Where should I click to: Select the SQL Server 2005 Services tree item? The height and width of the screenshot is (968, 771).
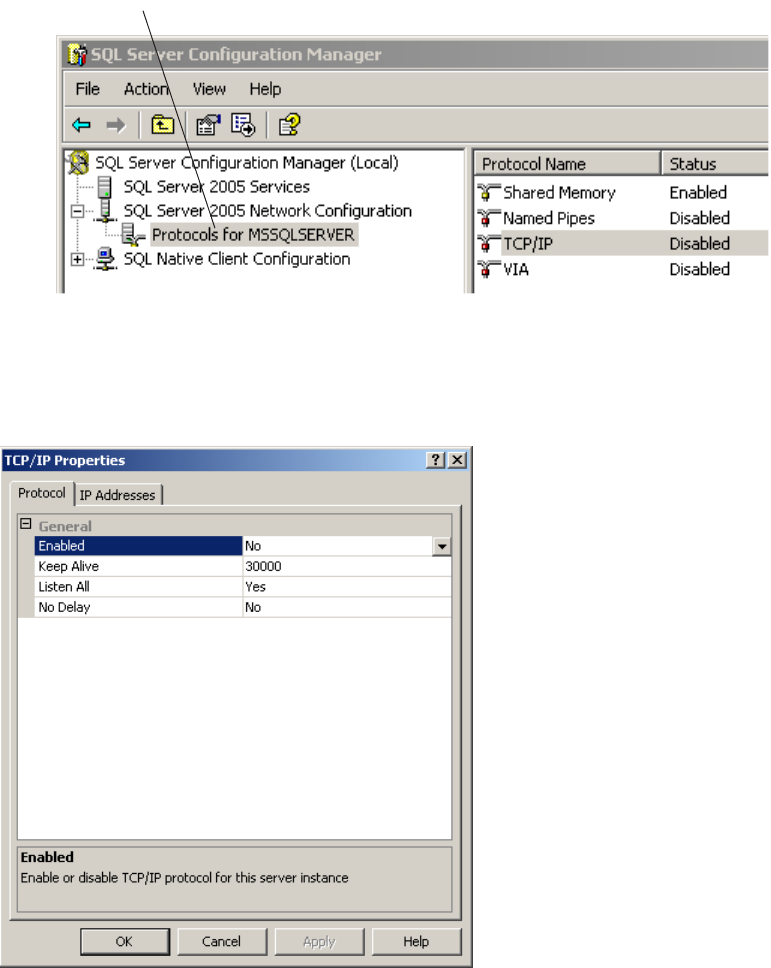click(216, 187)
